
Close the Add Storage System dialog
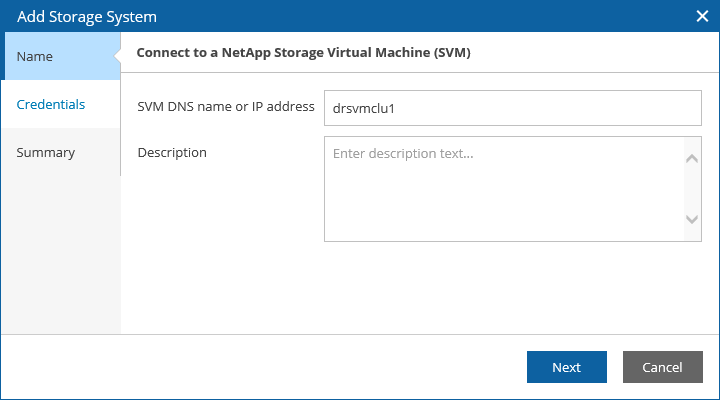coord(702,16)
